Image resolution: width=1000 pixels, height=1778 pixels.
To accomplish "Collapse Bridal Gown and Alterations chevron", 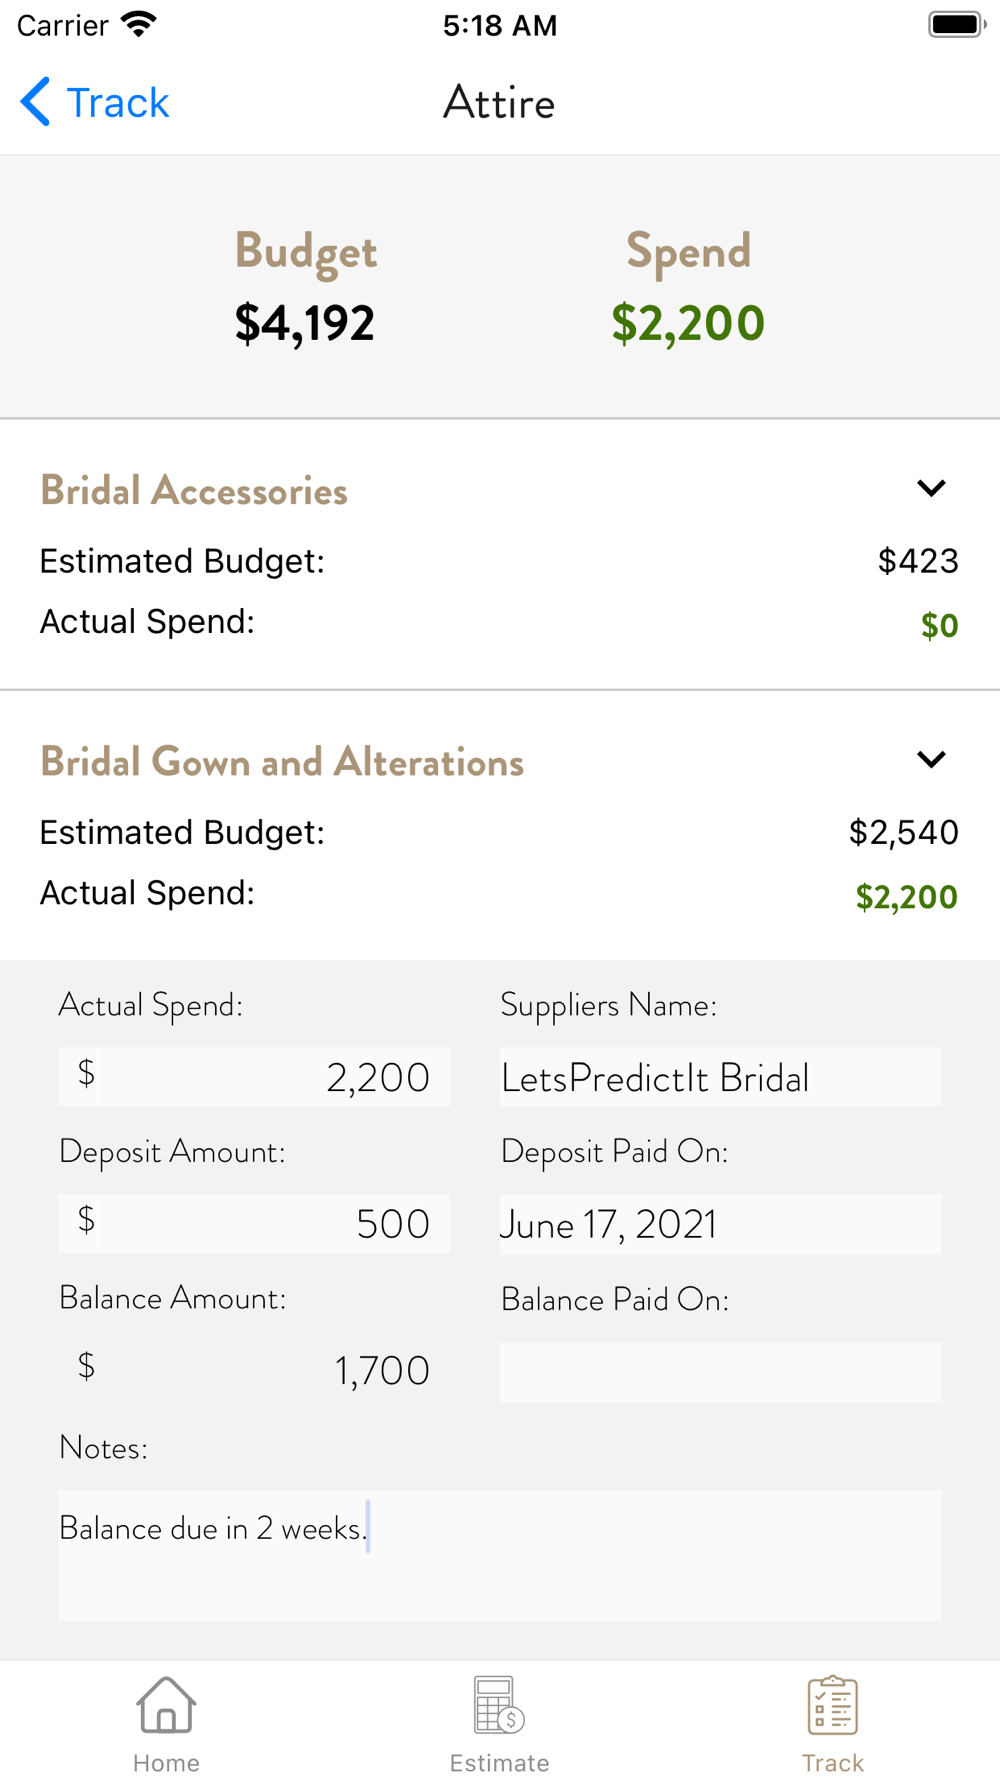I will coord(931,760).
